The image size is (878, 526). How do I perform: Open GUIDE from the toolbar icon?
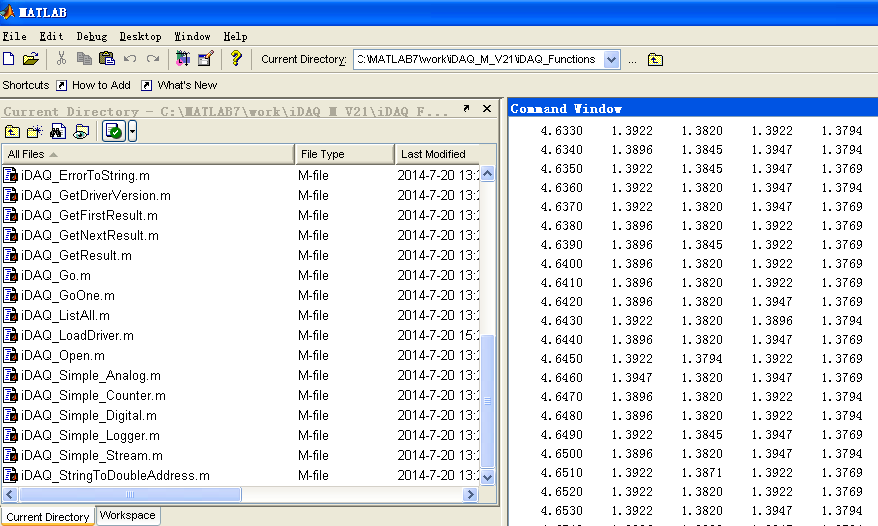(206, 59)
